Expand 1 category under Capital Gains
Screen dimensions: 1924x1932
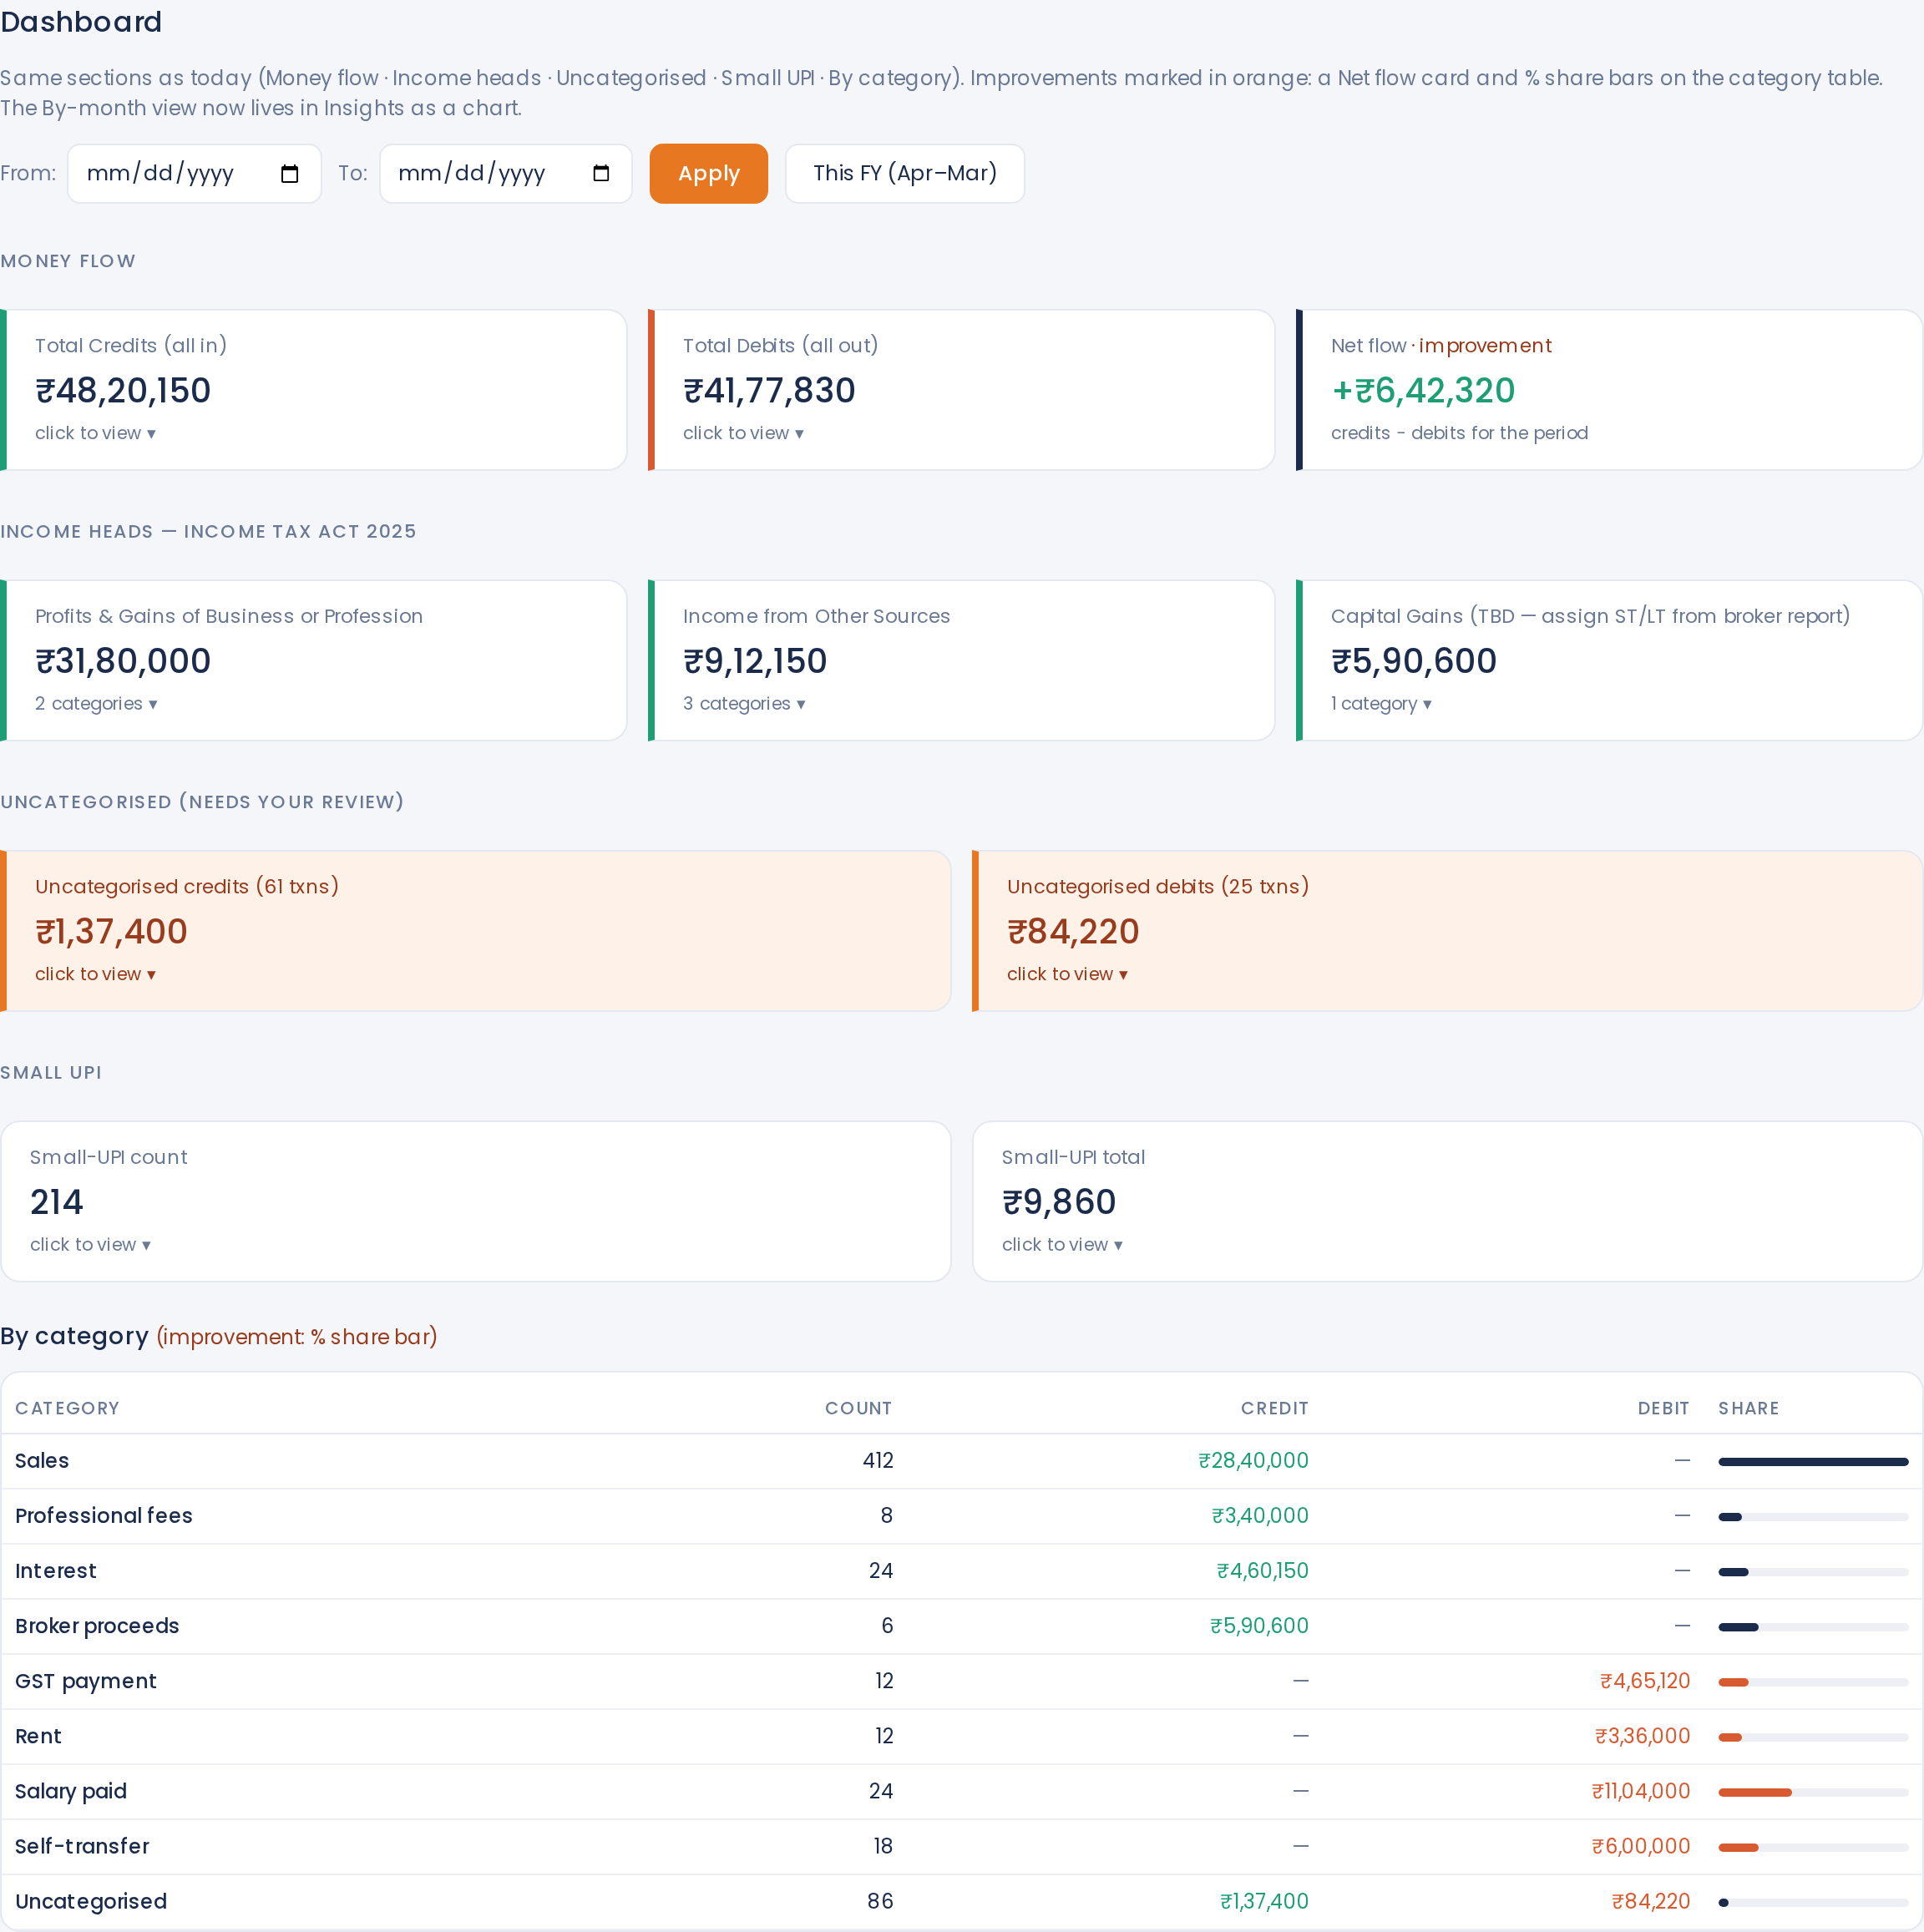point(1382,704)
